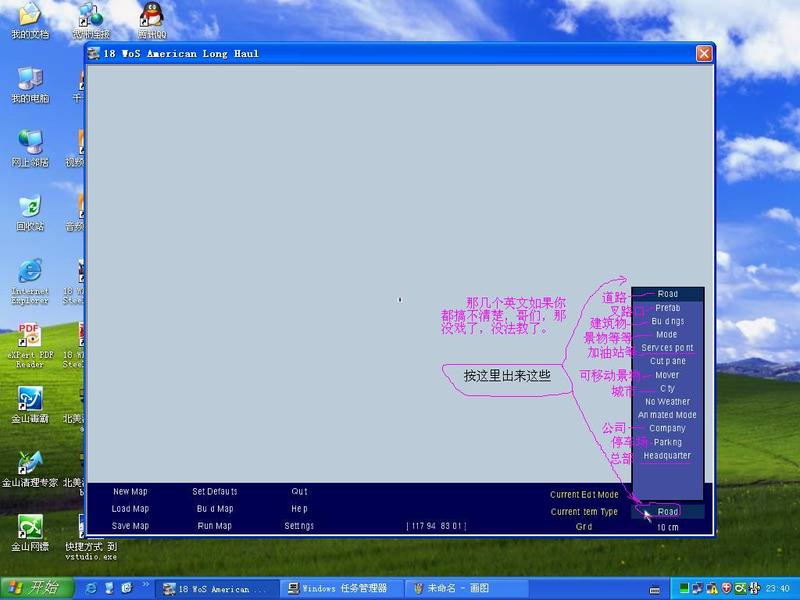The height and width of the screenshot is (600, 800).
Task: Click New Map in the editor
Action: point(130,491)
